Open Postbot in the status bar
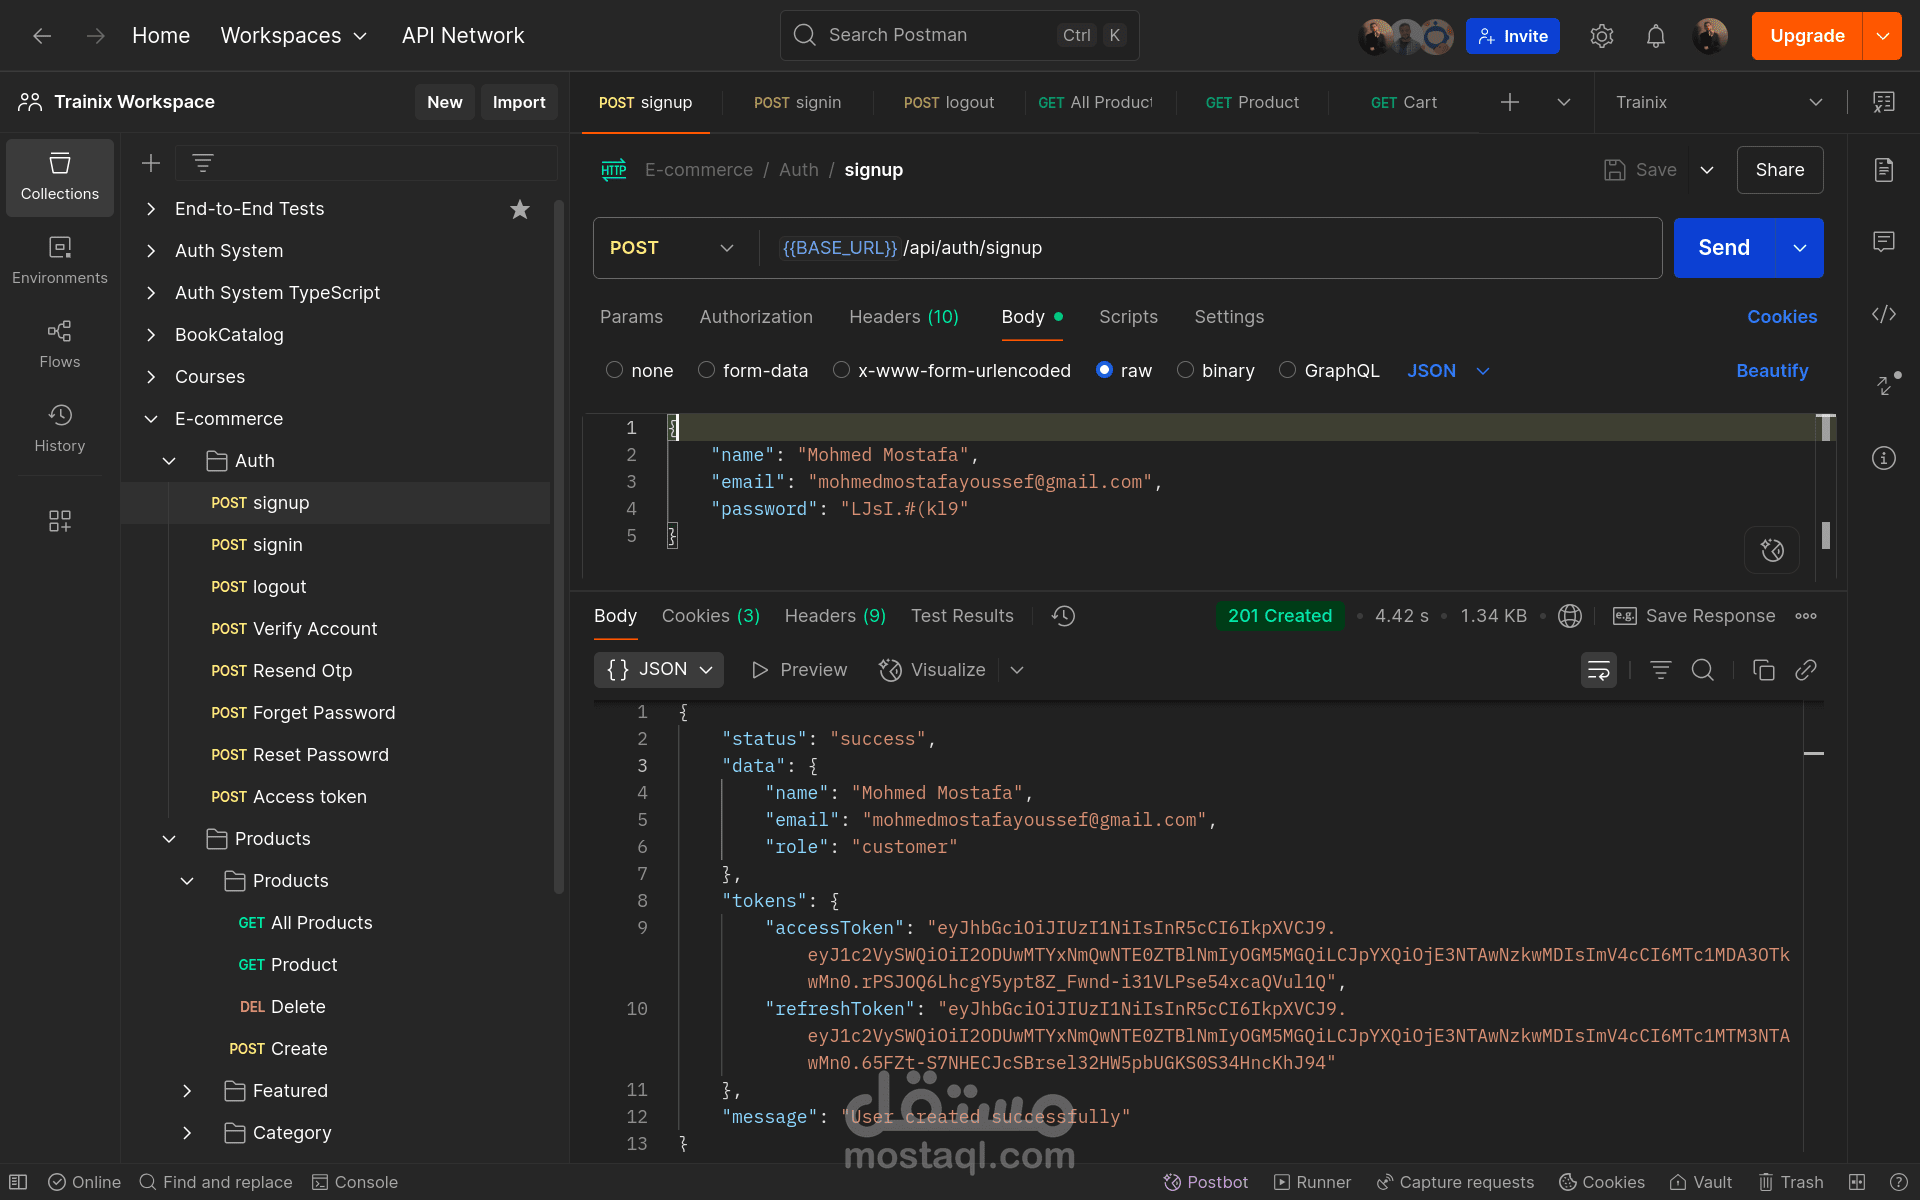The height and width of the screenshot is (1200, 1920). click(1206, 1182)
